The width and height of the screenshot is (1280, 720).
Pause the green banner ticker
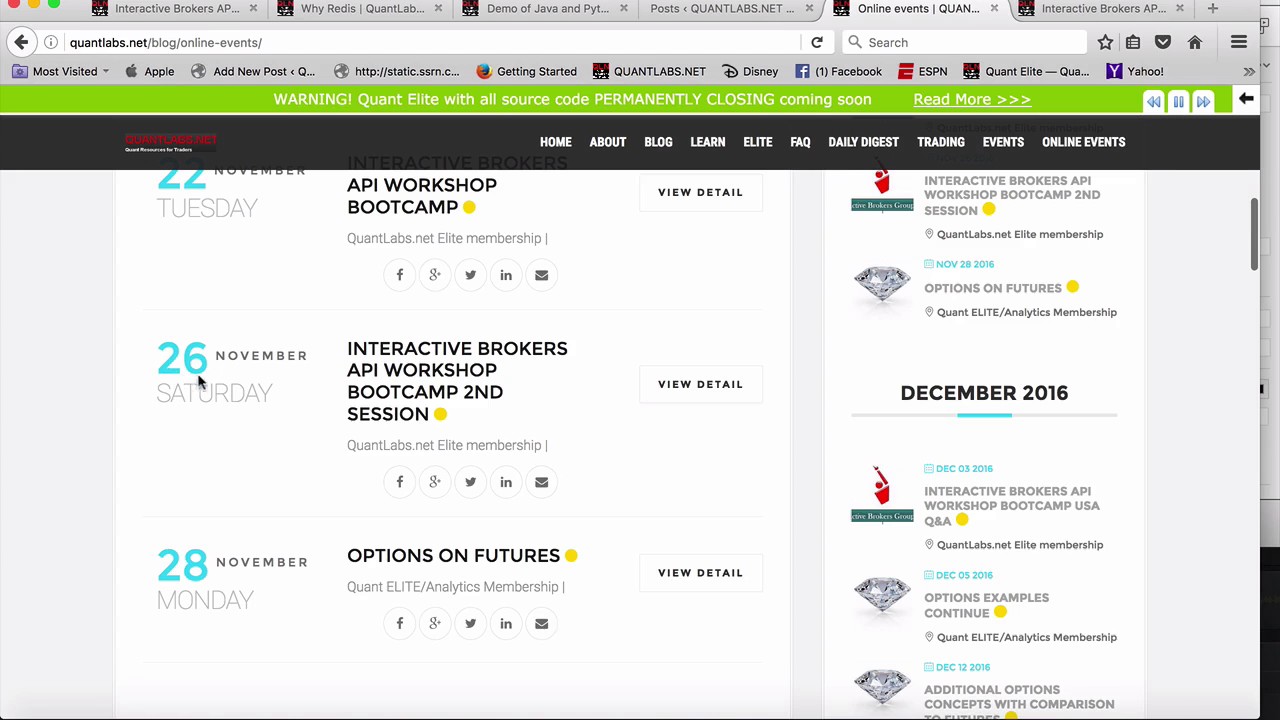(x=1178, y=101)
